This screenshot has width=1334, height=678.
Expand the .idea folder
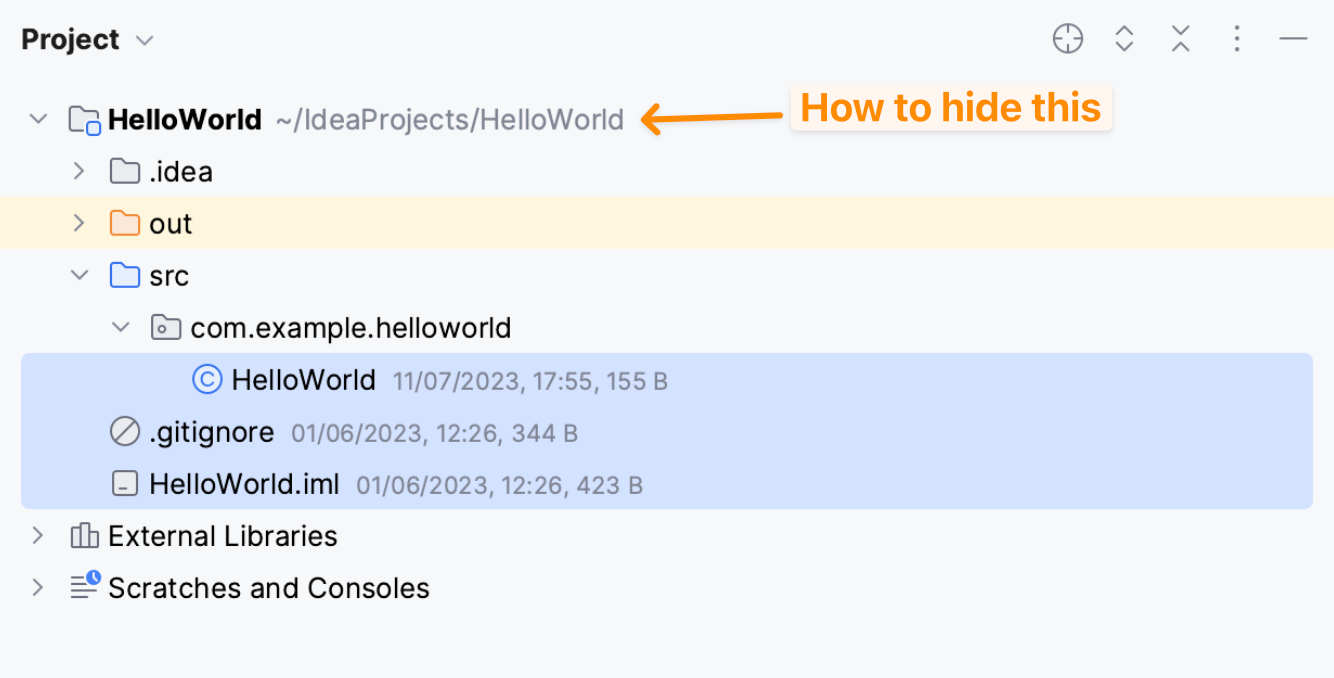(79, 172)
